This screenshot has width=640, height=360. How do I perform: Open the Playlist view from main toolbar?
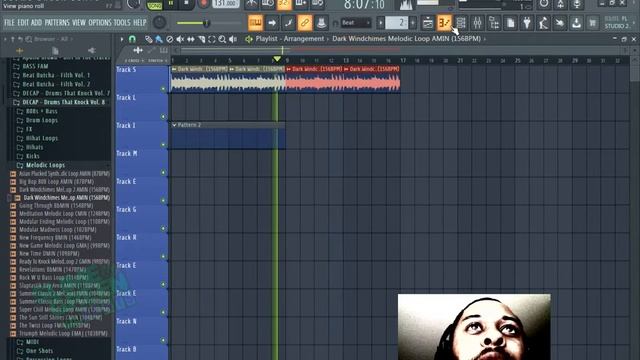tap(428, 23)
